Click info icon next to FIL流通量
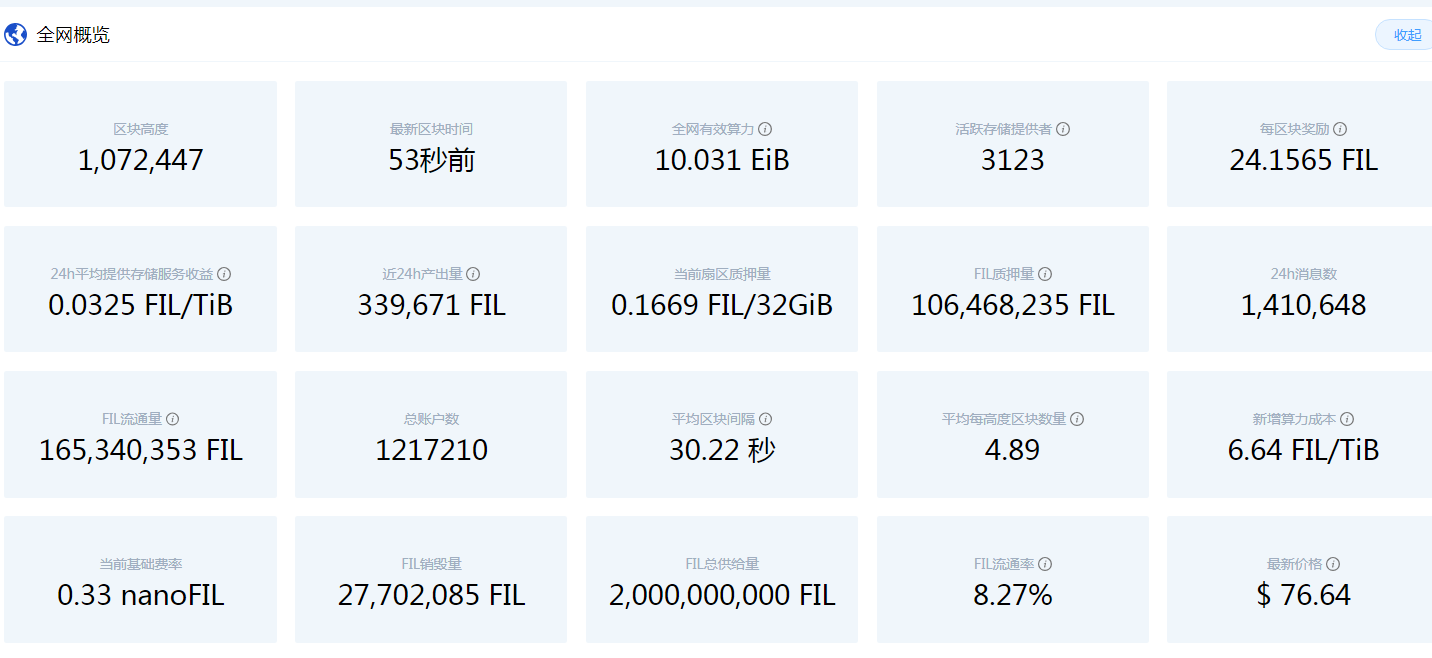The width and height of the screenshot is (1432, 658). pos(172,419)
